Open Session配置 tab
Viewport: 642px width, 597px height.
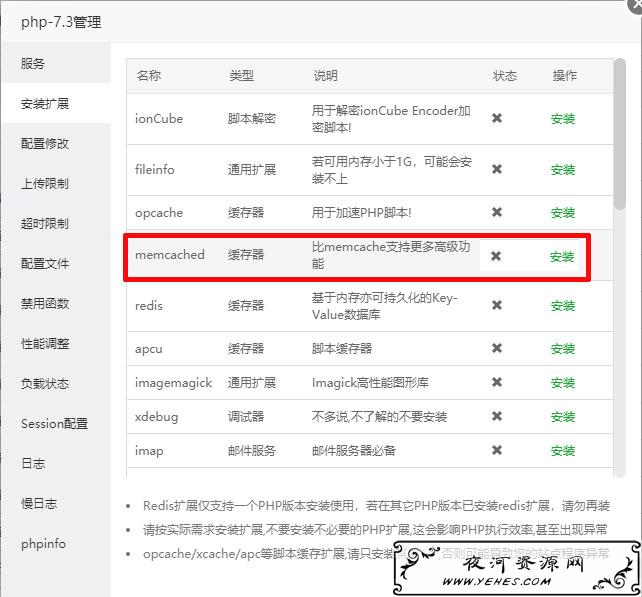click(56, 423)
